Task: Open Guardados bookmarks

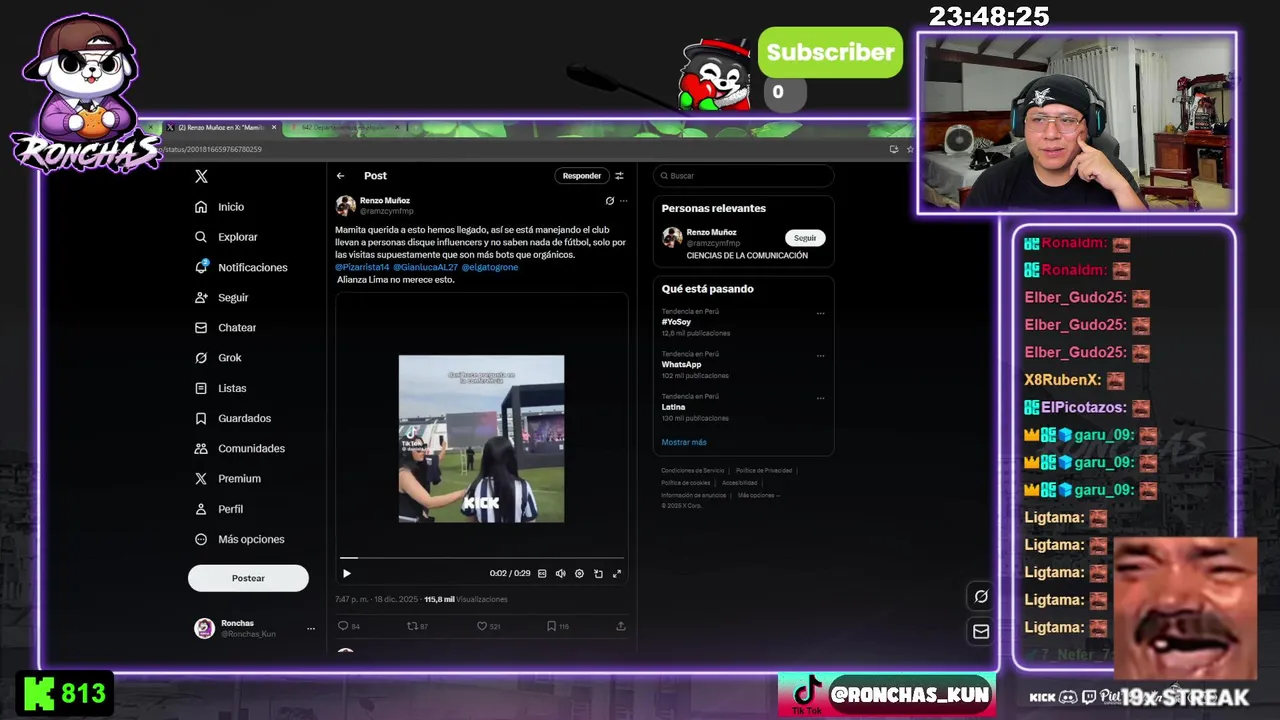Action: point(232,418)
